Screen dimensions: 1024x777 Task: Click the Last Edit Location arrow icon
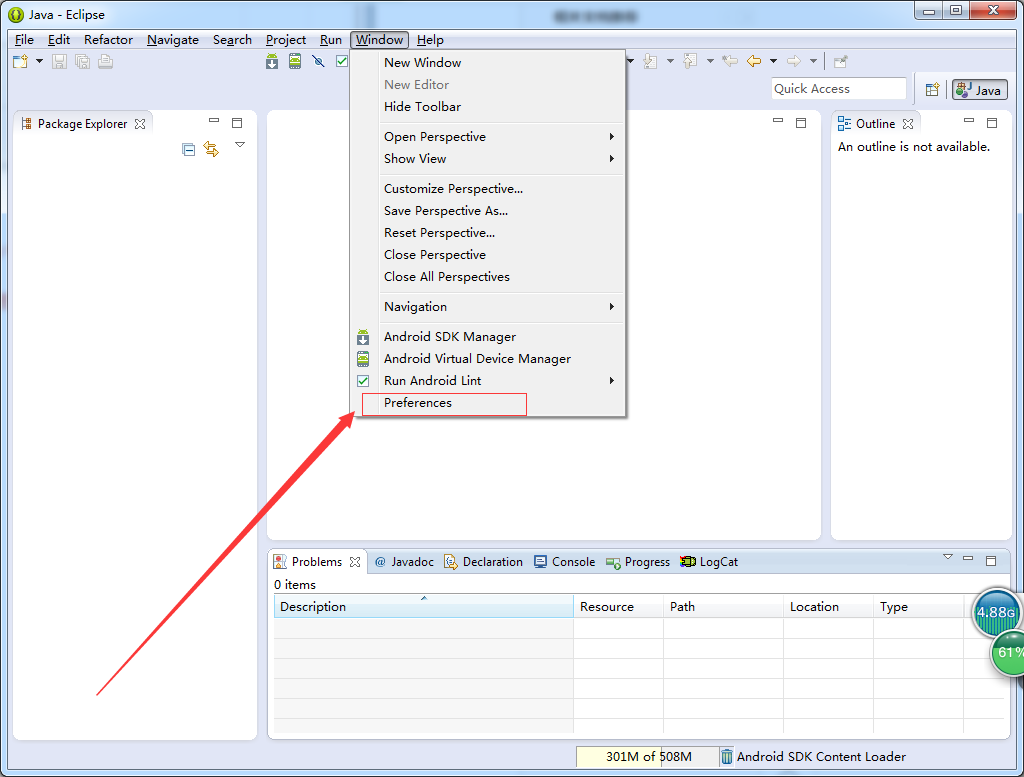coord(730,61)
